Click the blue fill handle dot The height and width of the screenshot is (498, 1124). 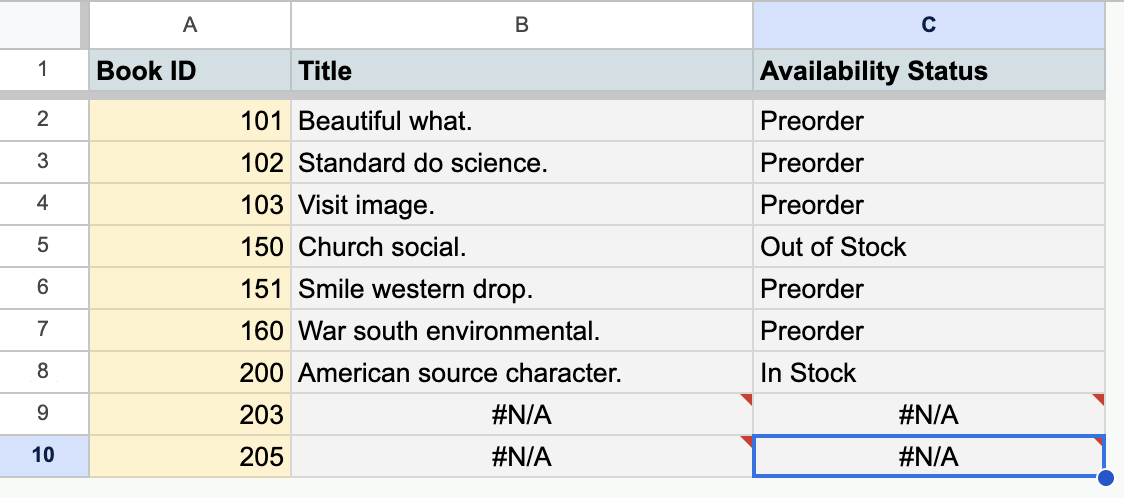(x=1105, y=478)
